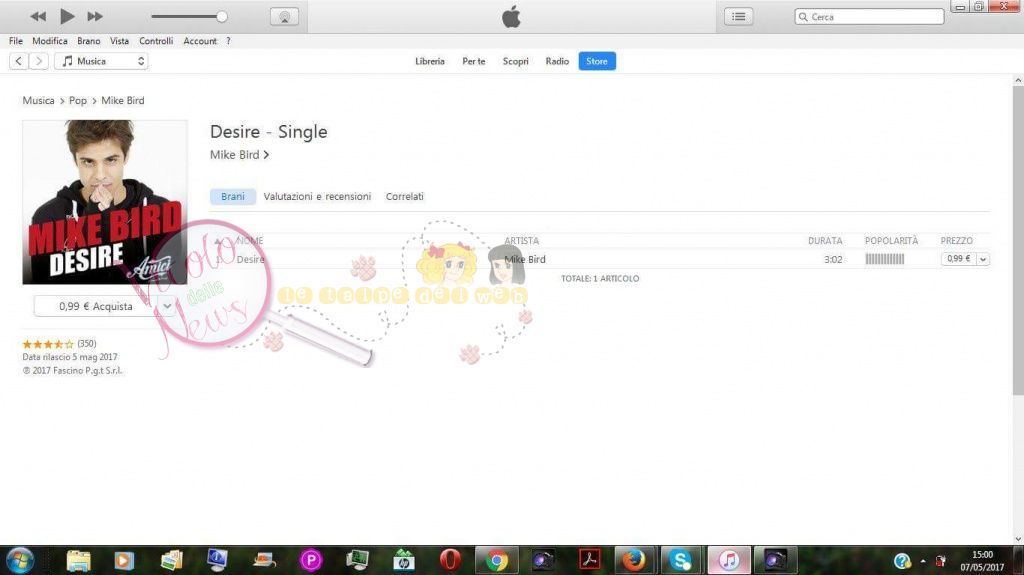Open the HP app in the taskbar

click(x=404, y=561)
